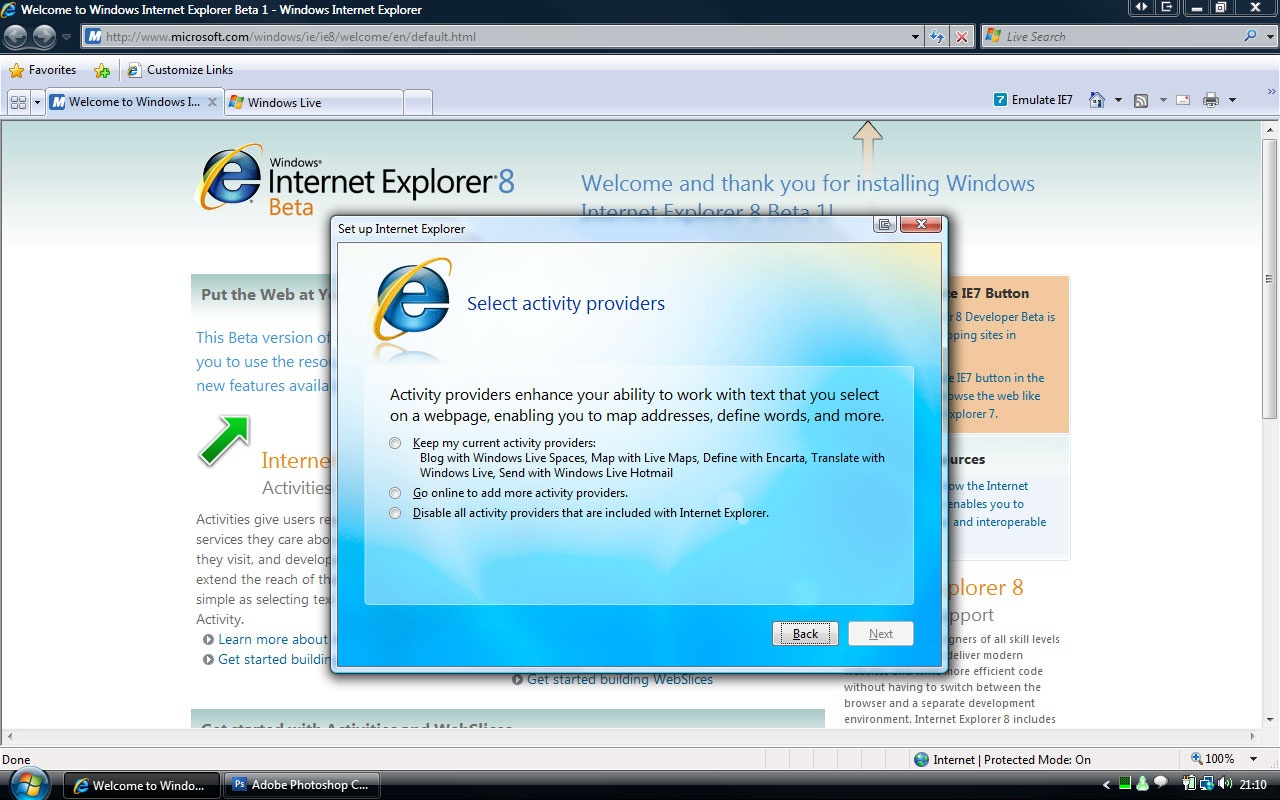Select Go online to add more providers
1280x800 pixels.
395,493
